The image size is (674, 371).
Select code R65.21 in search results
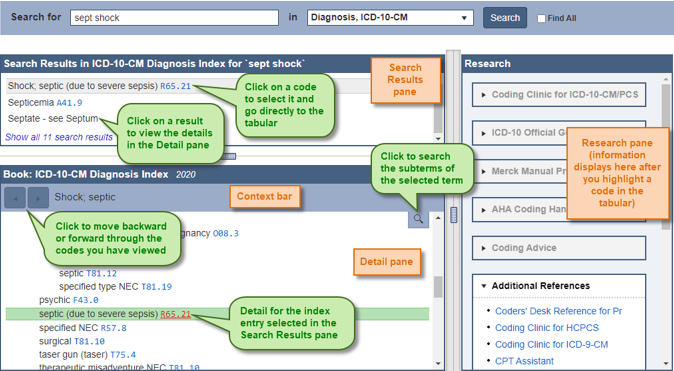pos(175,86)
